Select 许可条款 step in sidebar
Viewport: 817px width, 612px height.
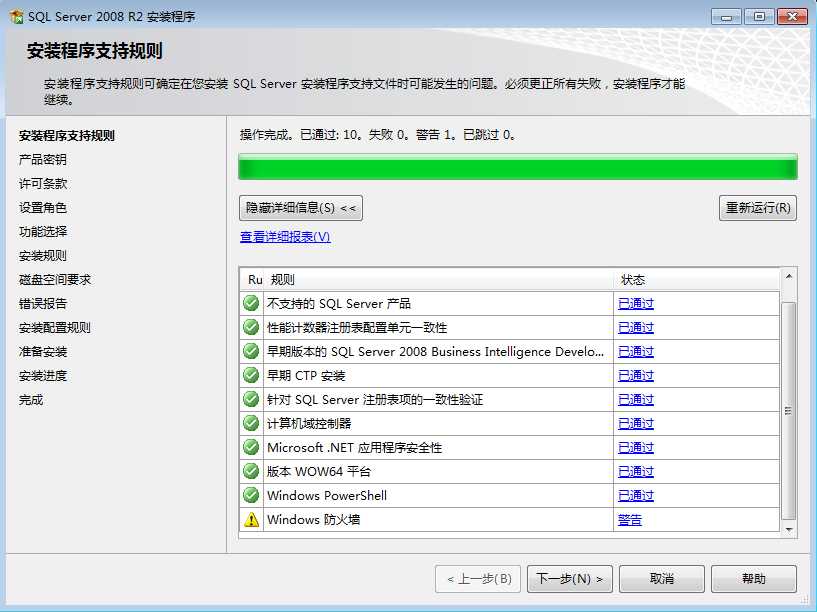point(43,183)
